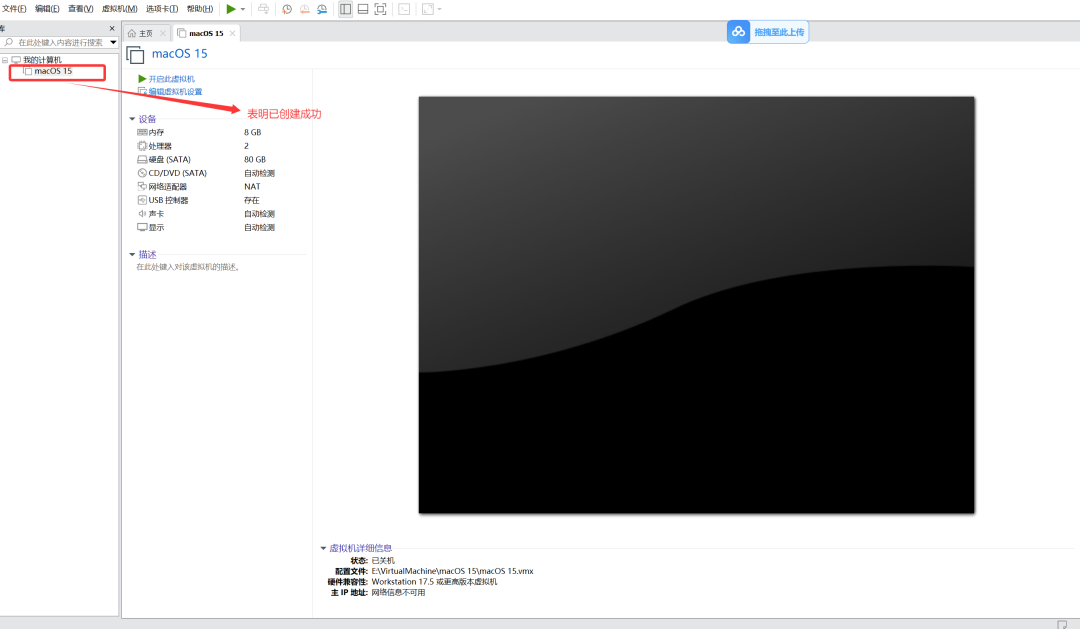Image resolution: width=1080 pixels, height=629 pixels.
Task: Click the 存在 USB controller value
Action: click(x=251, y=200)
